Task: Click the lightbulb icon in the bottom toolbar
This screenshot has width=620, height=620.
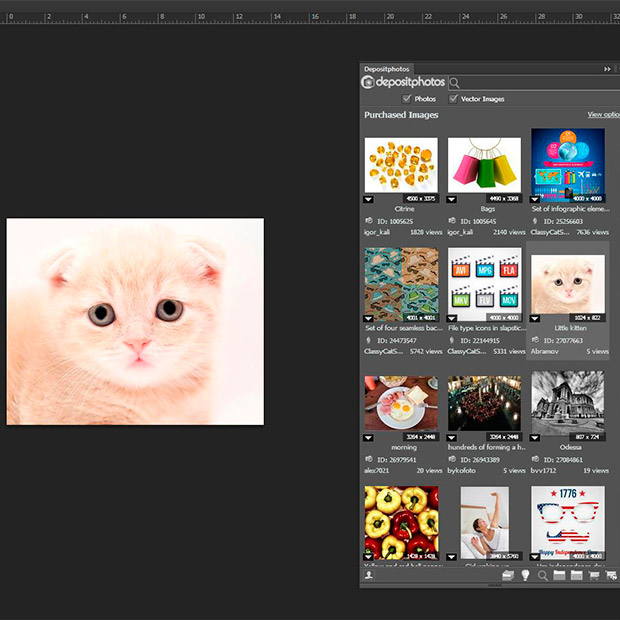Action: (x=525, y=575)
